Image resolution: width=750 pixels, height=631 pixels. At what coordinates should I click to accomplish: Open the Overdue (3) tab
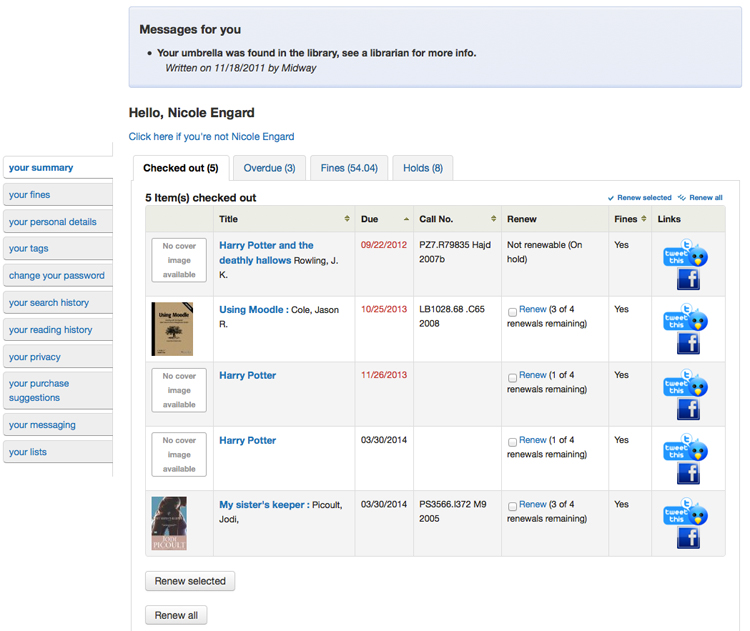click(x=269, y=168)
